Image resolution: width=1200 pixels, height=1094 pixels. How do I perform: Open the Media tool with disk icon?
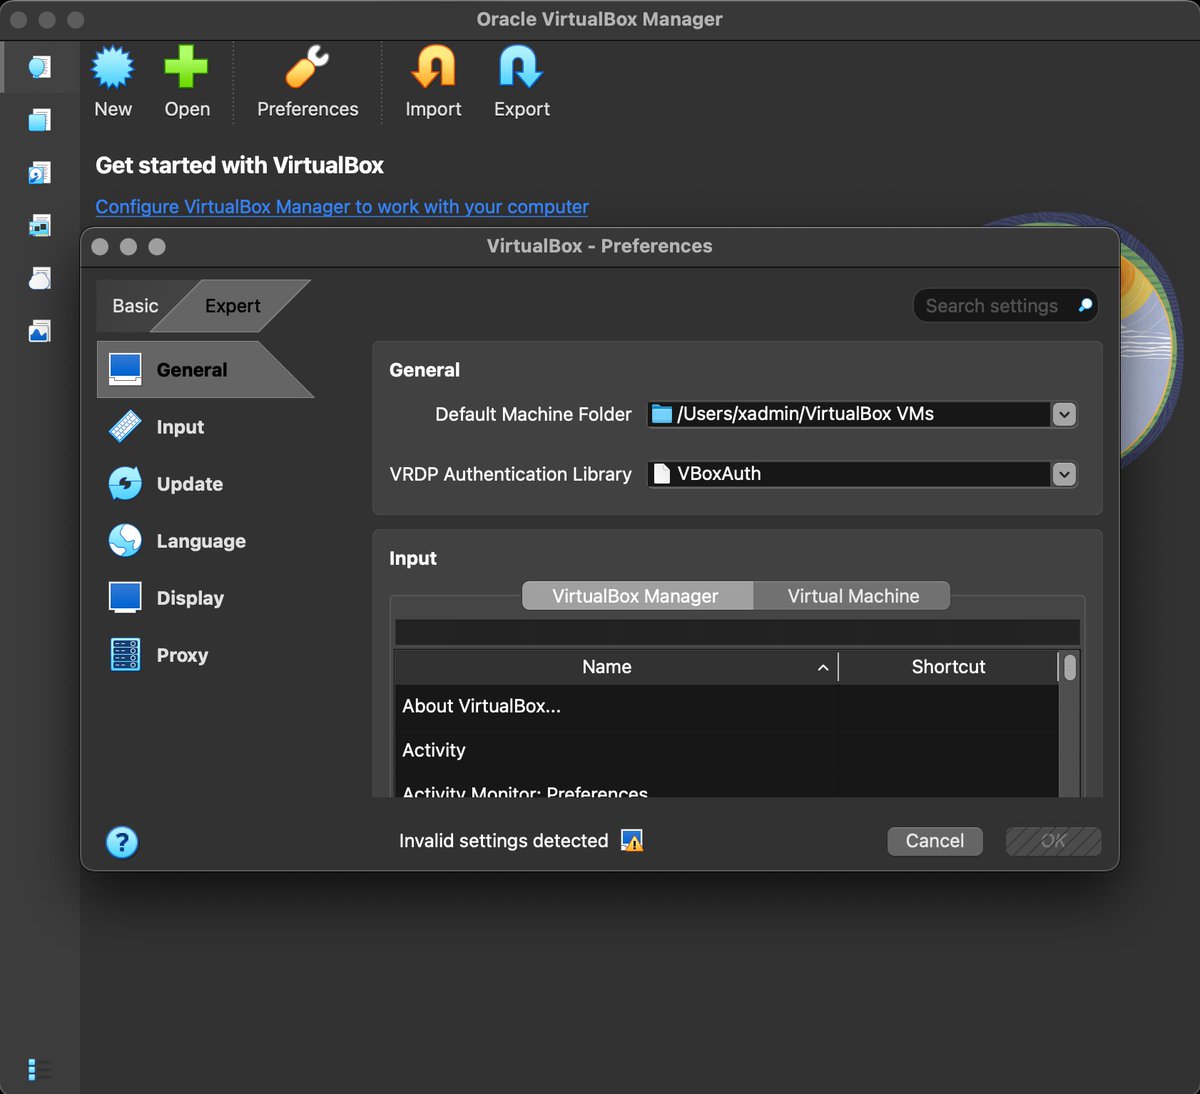pos(39,173)
